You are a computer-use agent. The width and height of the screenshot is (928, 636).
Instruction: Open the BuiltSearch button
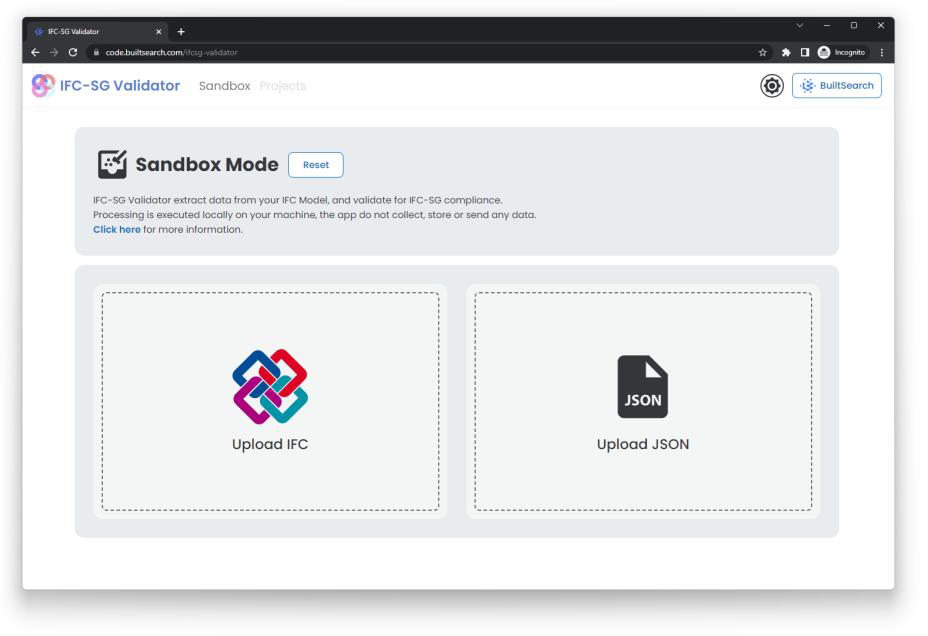click(x=837, y=86)
